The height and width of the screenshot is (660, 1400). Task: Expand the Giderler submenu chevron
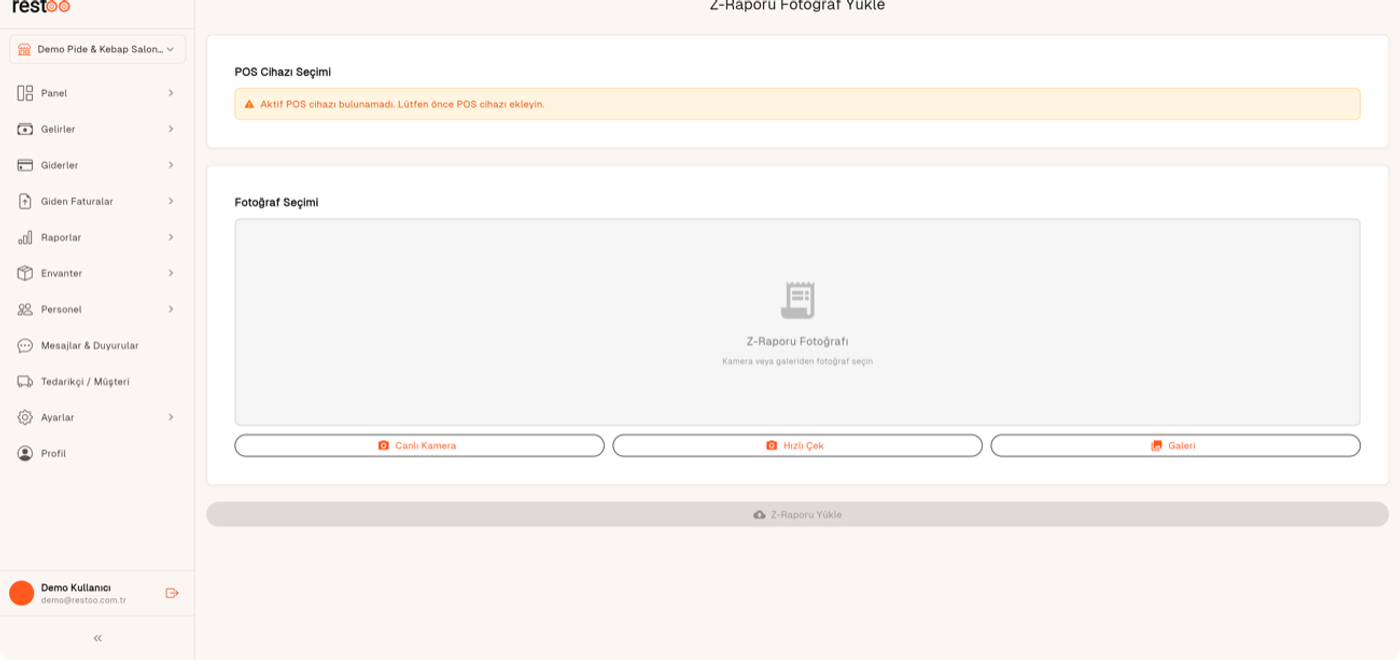(171, 165)
